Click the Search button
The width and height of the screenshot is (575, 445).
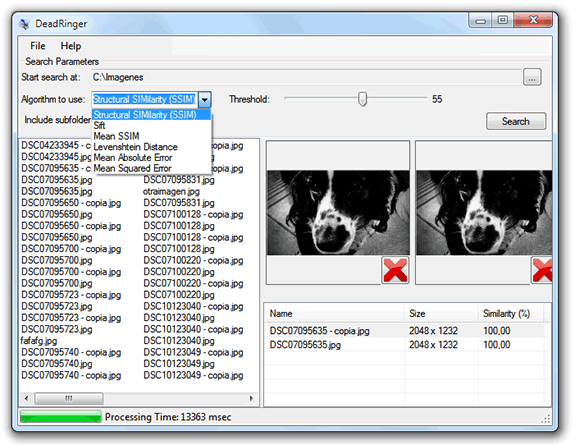(516, 121)
